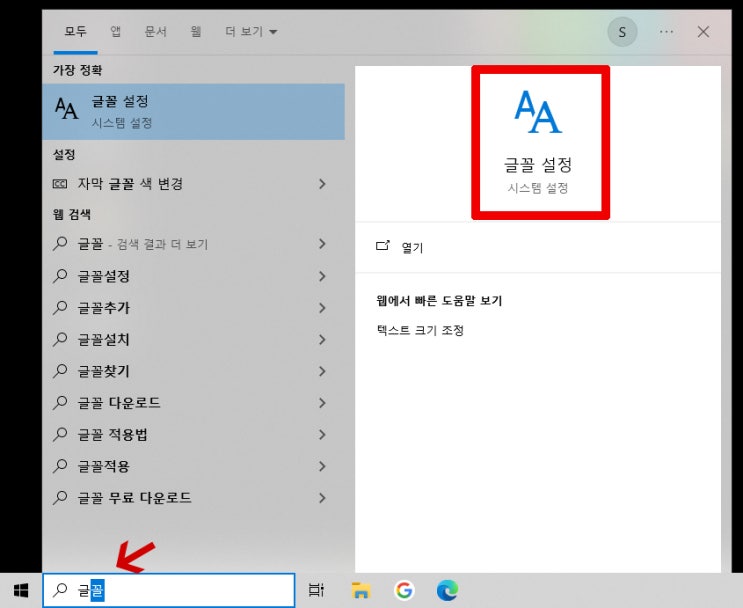
Task: Click search icon beside 글꼴찾기
Action: click(60, 371)
